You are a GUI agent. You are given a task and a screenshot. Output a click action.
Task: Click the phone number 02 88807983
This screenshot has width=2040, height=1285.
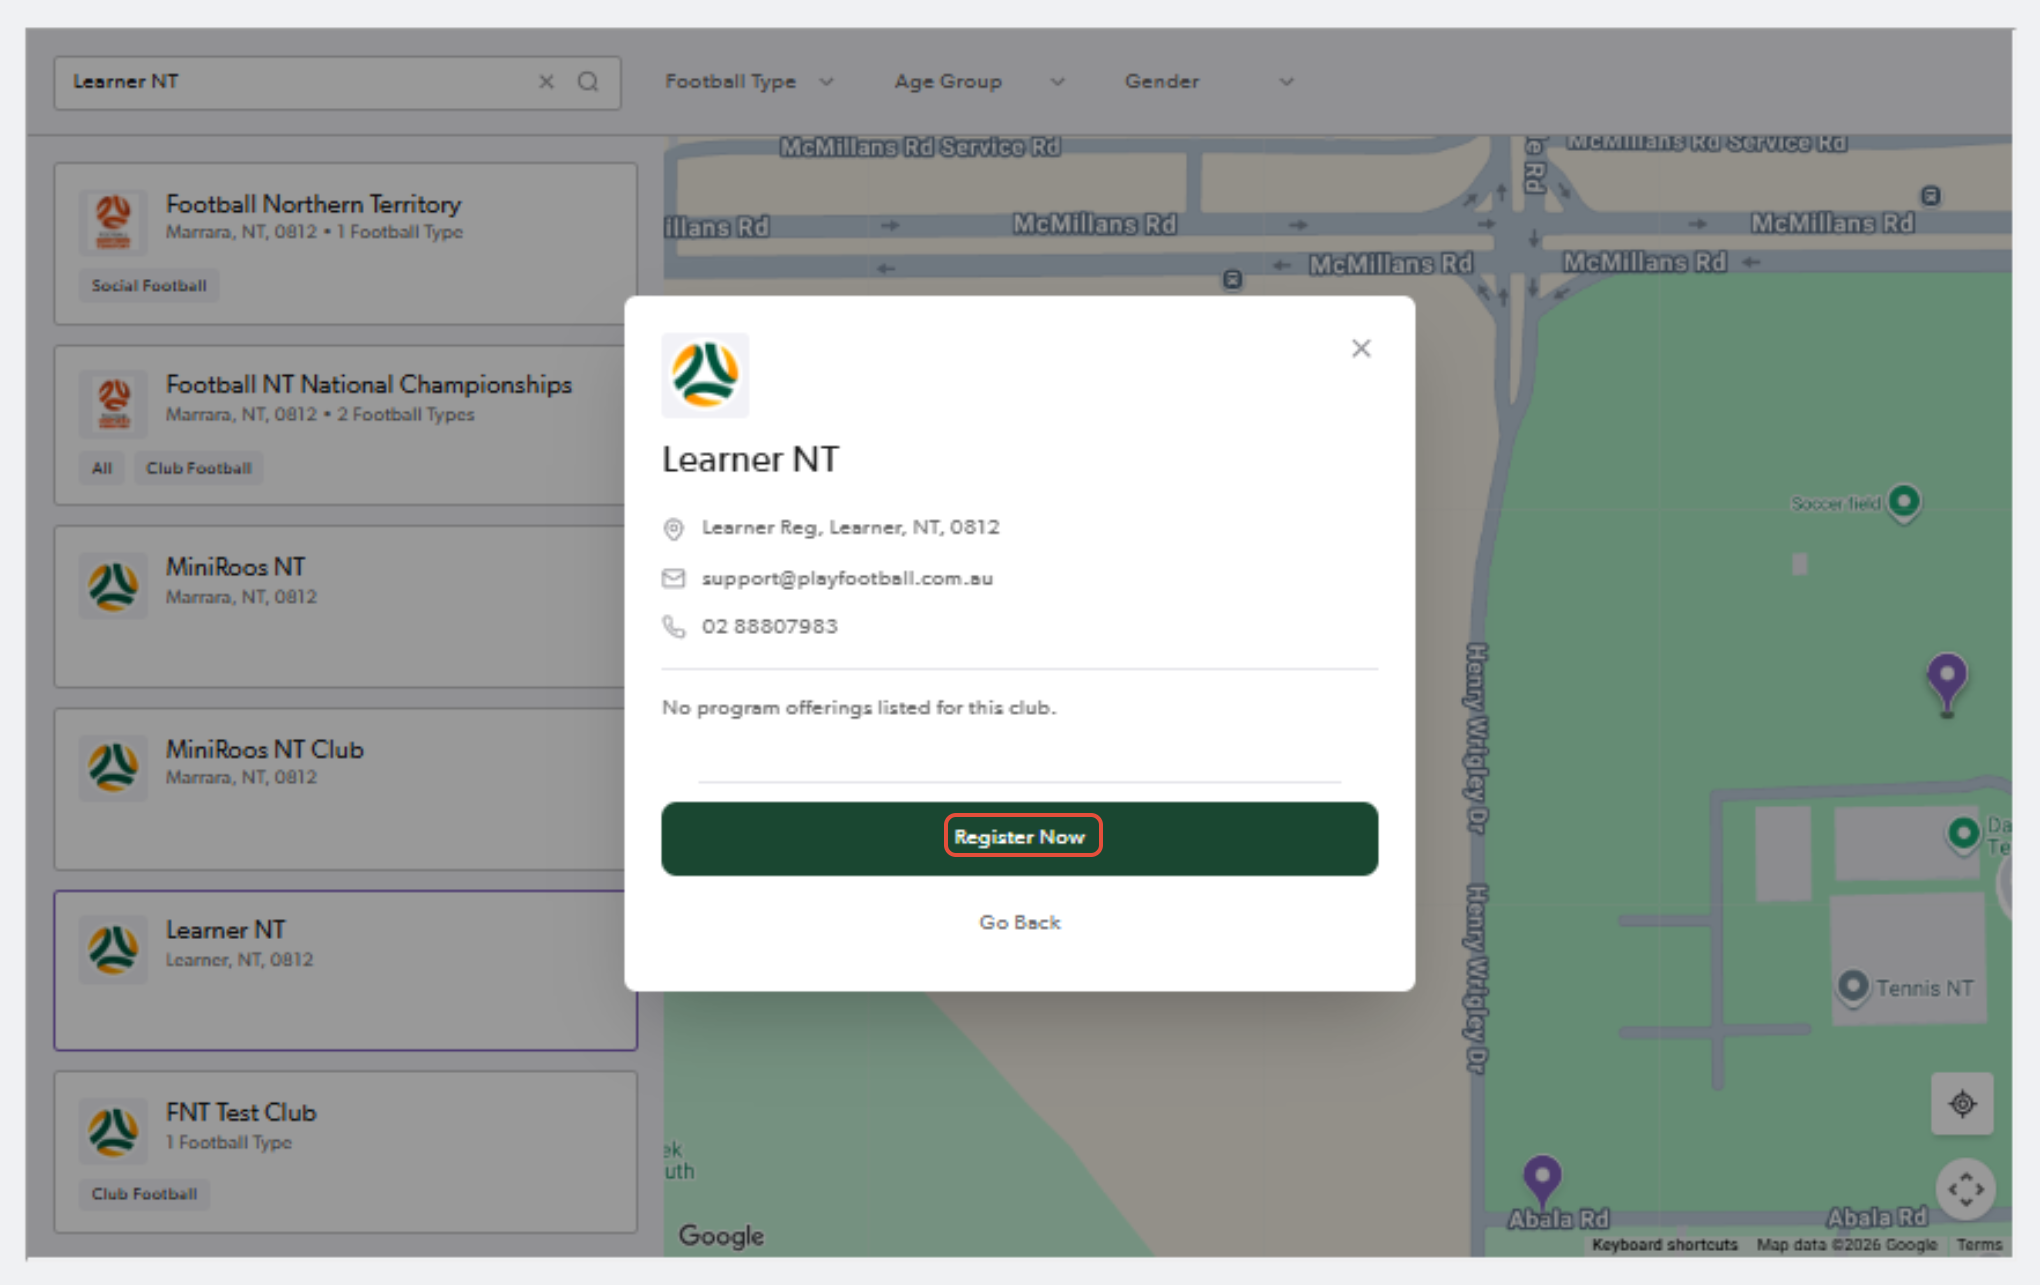pyautogui.click(x=769, y=626)
